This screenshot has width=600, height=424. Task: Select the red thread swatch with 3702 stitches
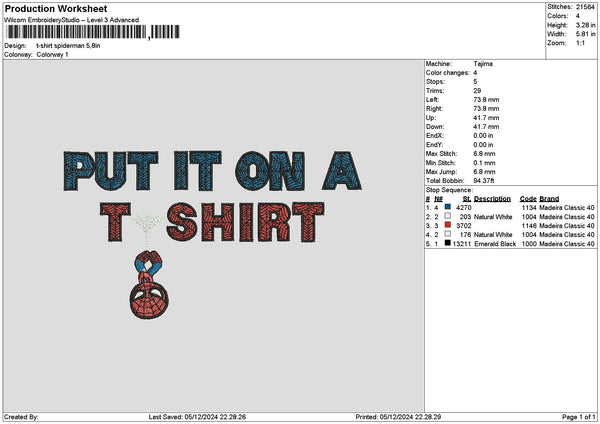pos(448,225)
